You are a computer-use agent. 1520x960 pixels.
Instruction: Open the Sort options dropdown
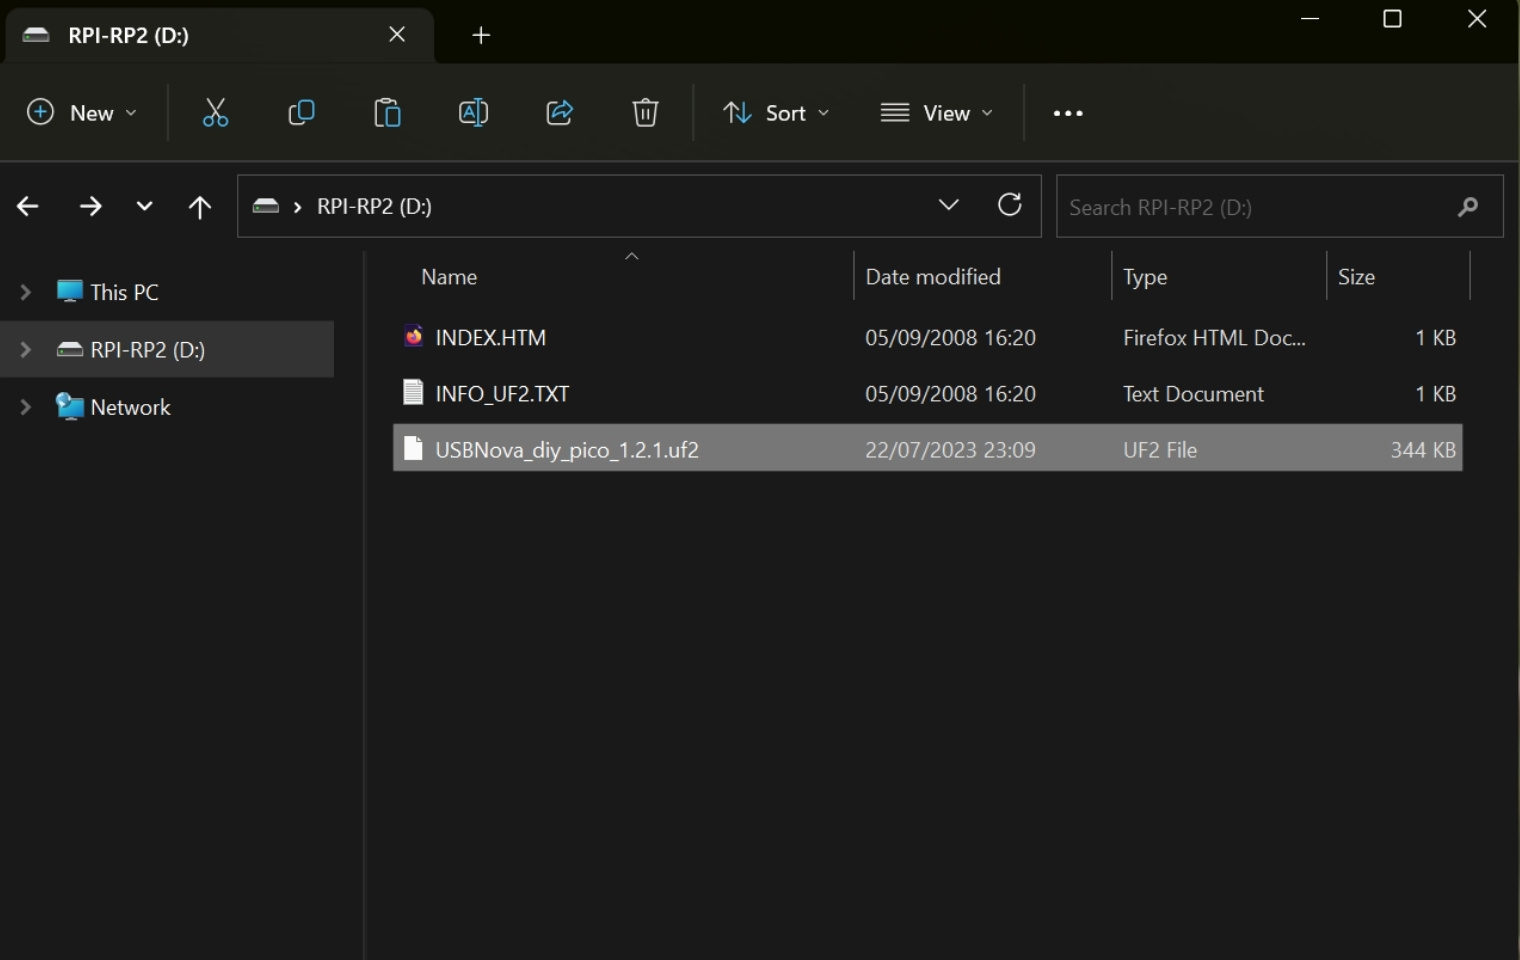point(776,113)
